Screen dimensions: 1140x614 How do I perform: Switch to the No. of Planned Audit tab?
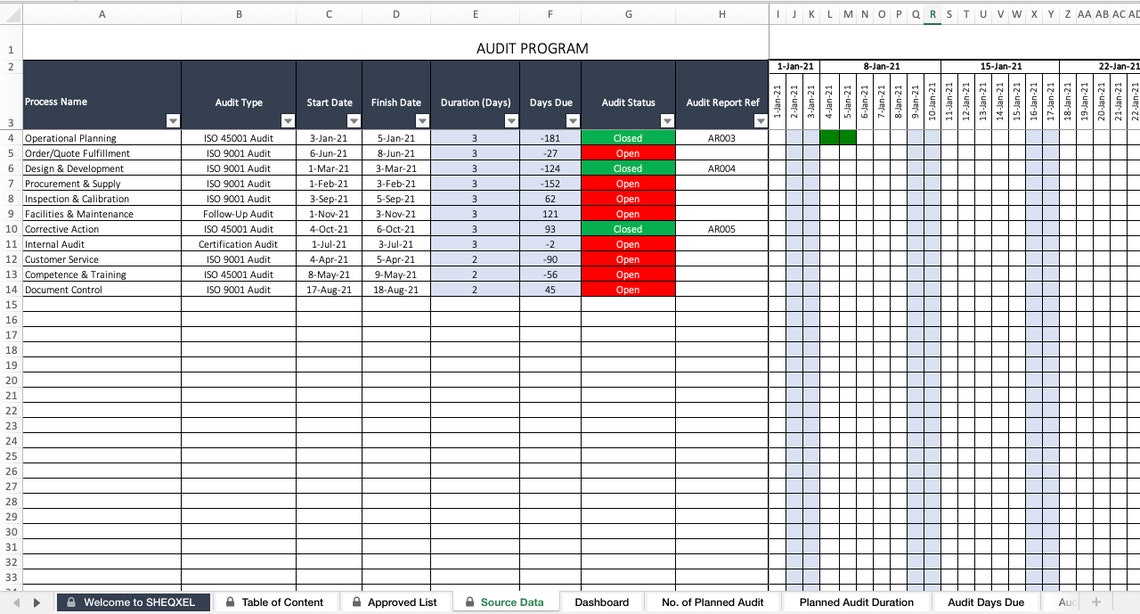[x=713, y=602]
